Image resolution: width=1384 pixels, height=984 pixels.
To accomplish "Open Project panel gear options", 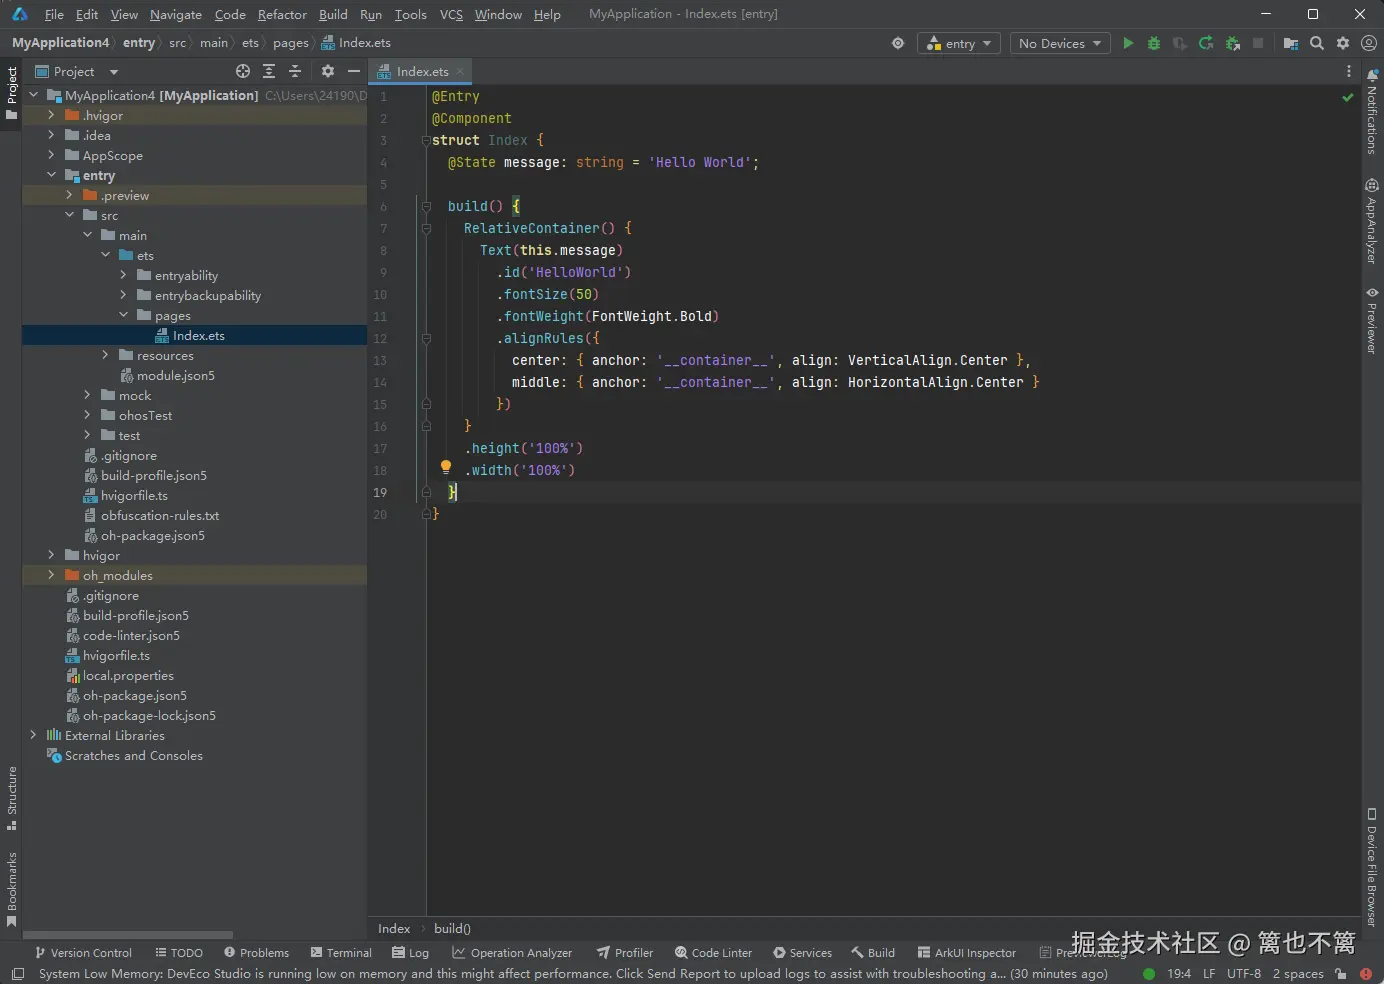I will 328,71.
